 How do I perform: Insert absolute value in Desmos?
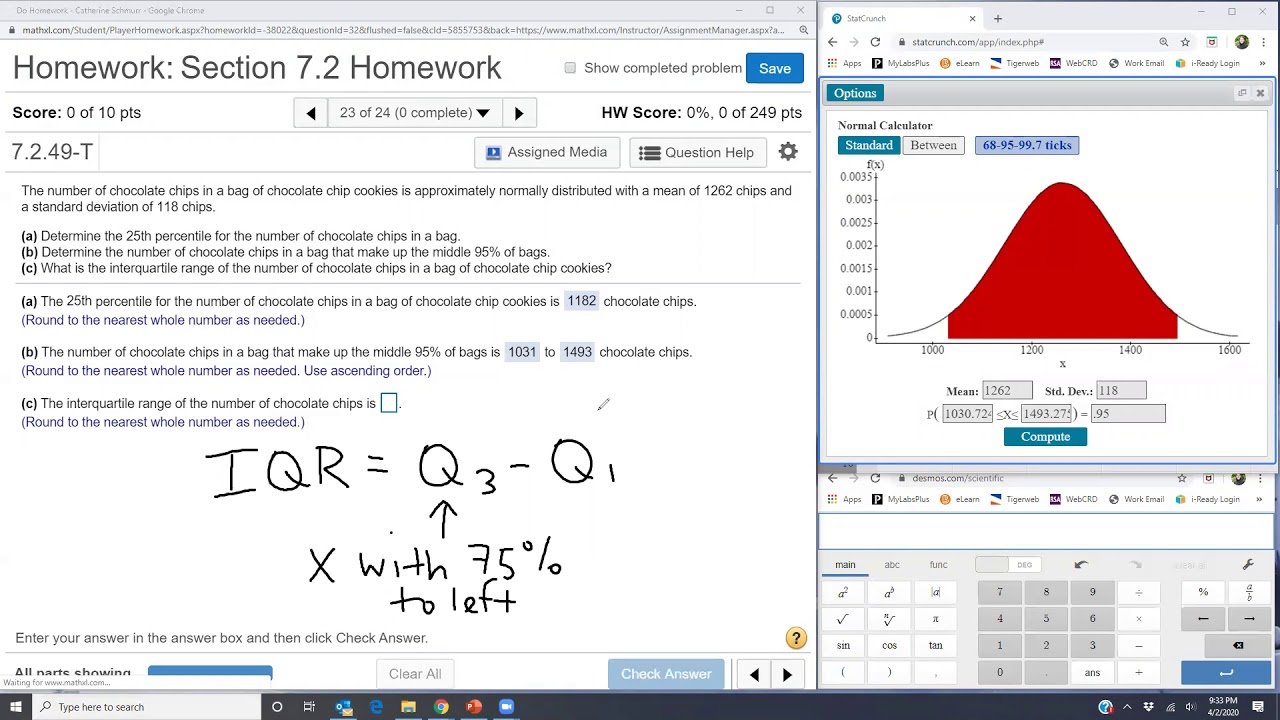click(935, 592)
